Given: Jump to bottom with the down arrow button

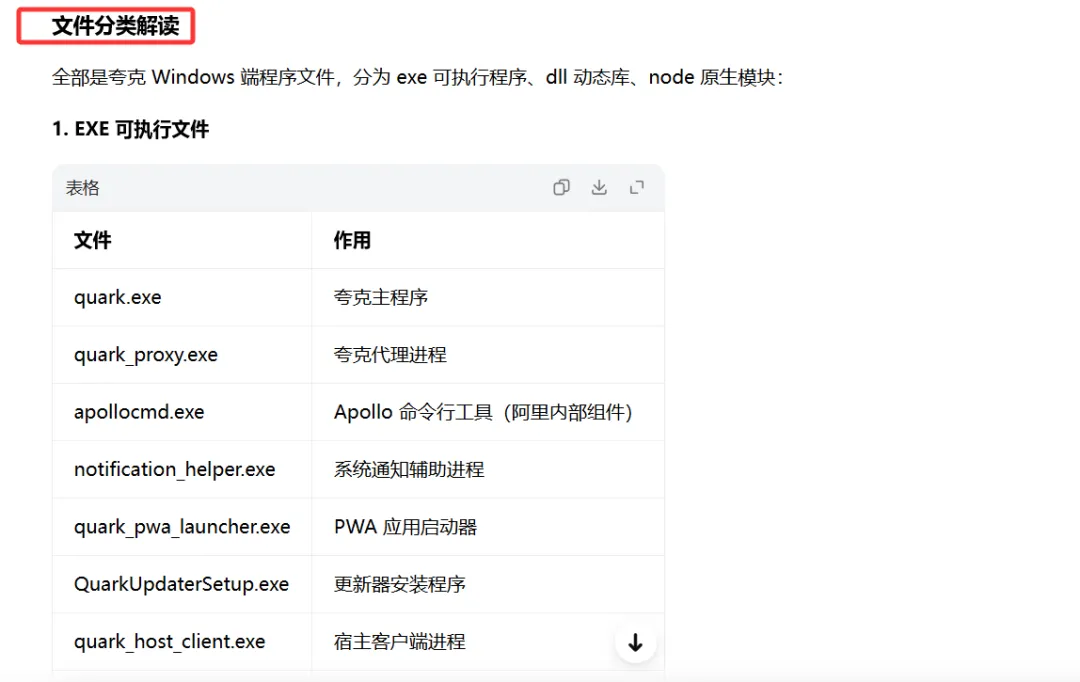Looking at the screenshot, I should (635, 643).
